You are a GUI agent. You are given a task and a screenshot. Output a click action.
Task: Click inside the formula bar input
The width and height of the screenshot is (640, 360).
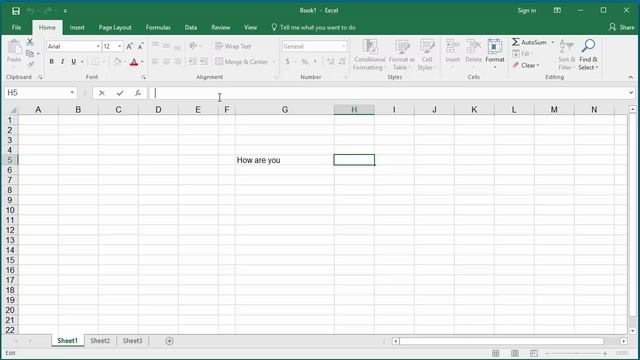388,93
